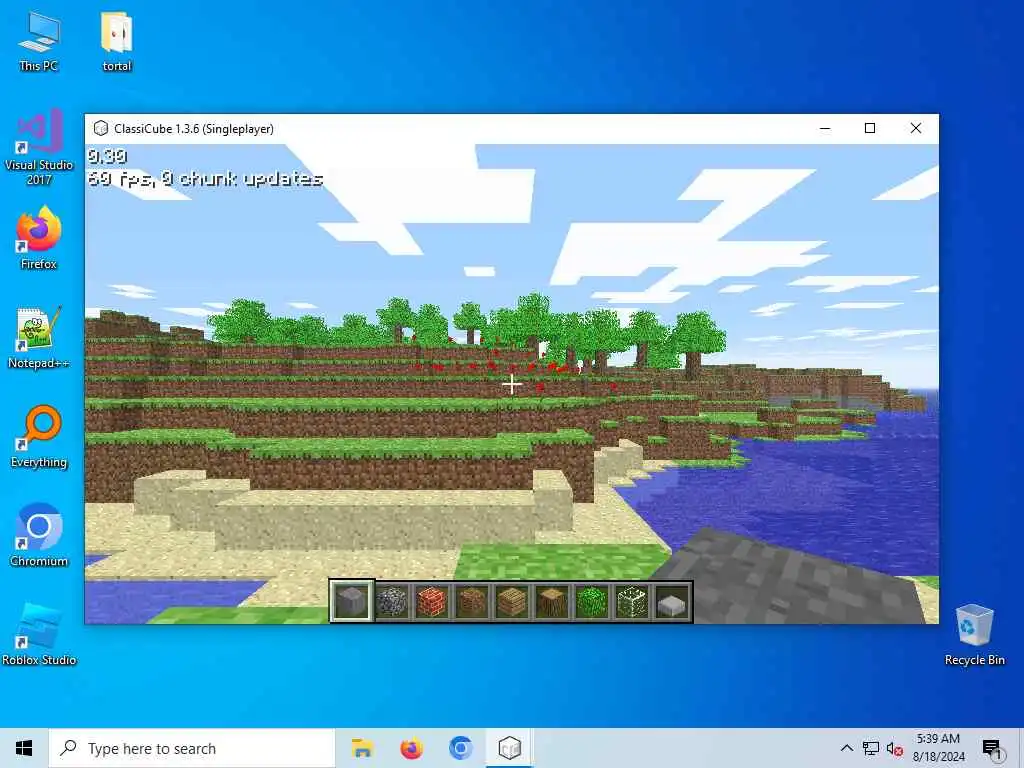
Task: Select the glass block in the hotbar
Action: (x=632, y=601)
